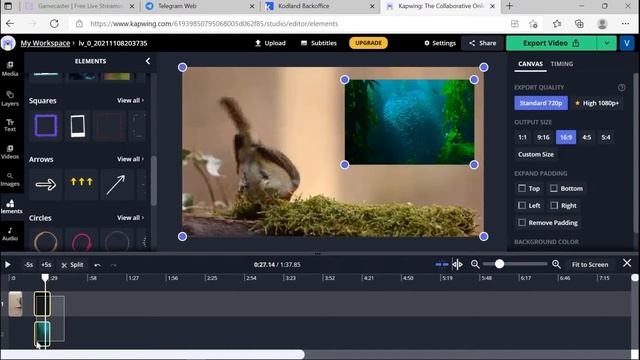
Task: Add the white right arrow element
Action: tap(46, 184)
